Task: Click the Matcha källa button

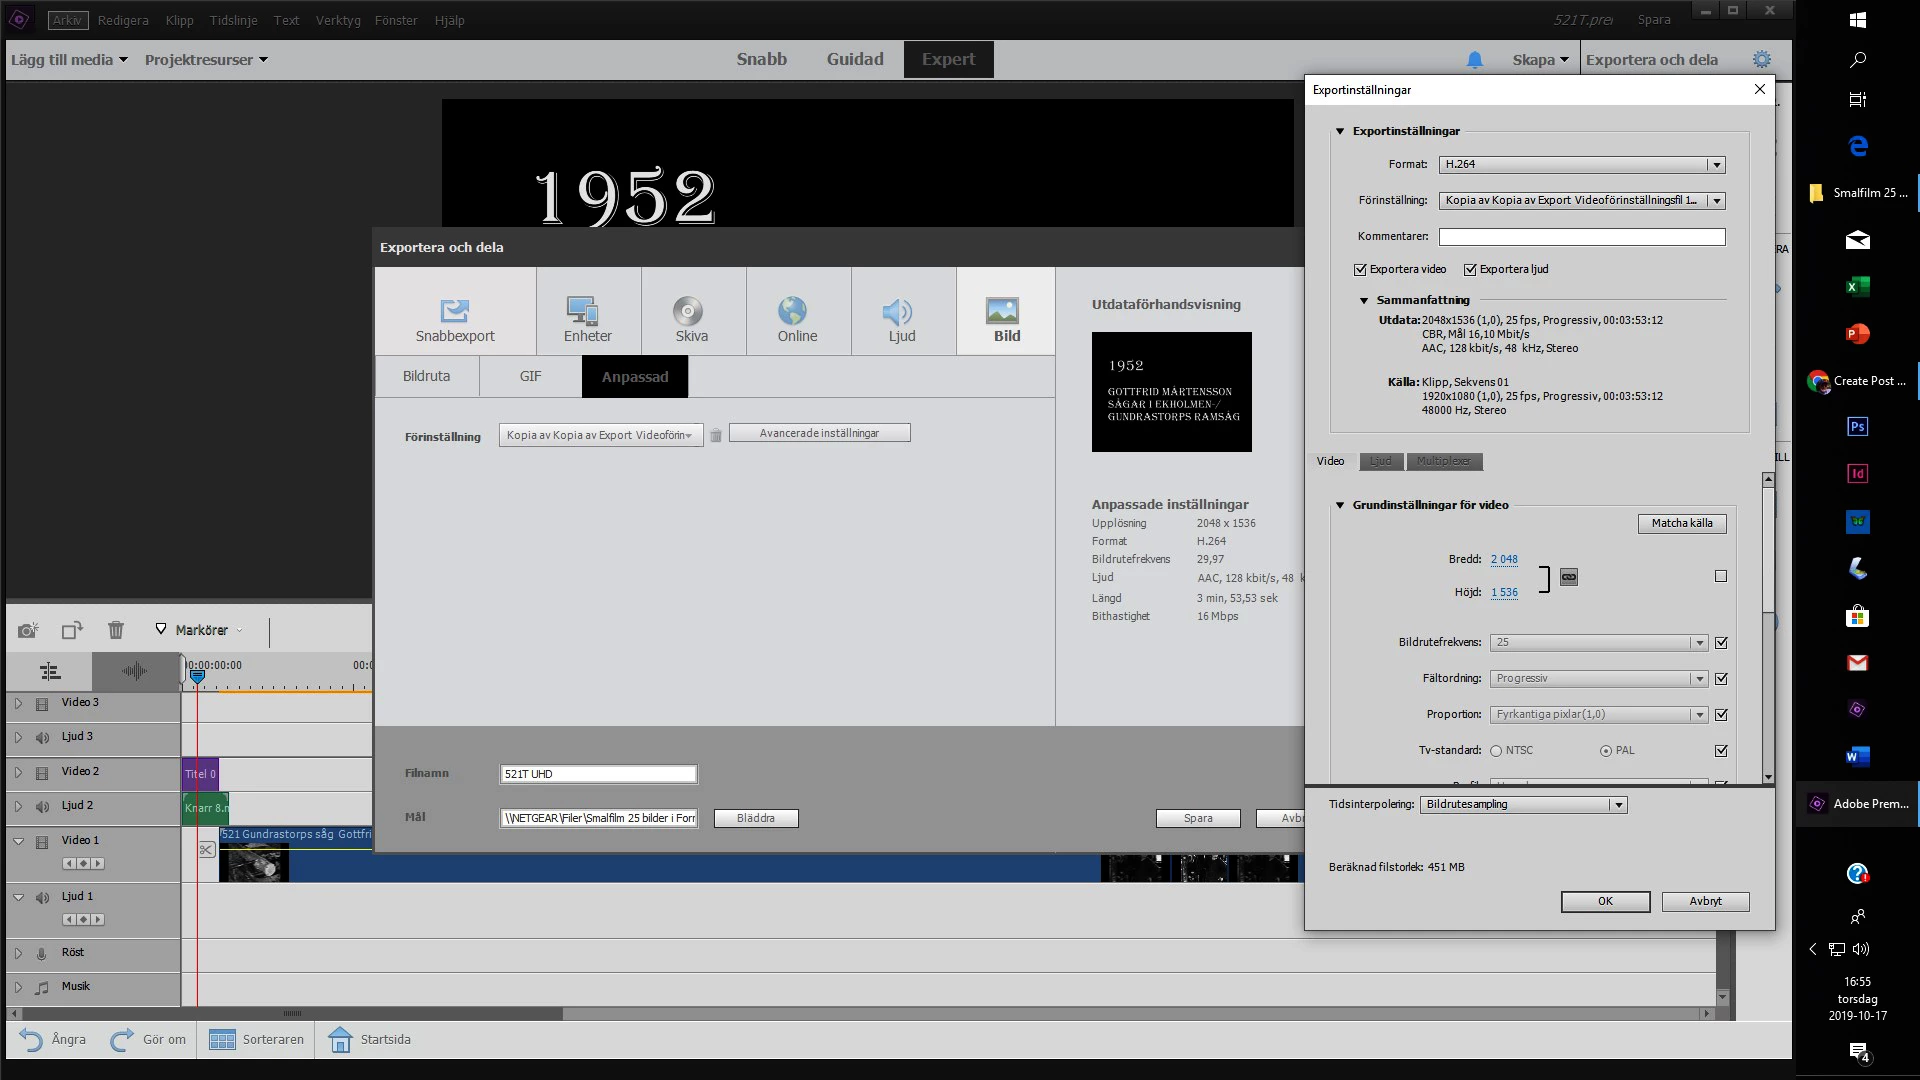Action: pos(1681,524)
